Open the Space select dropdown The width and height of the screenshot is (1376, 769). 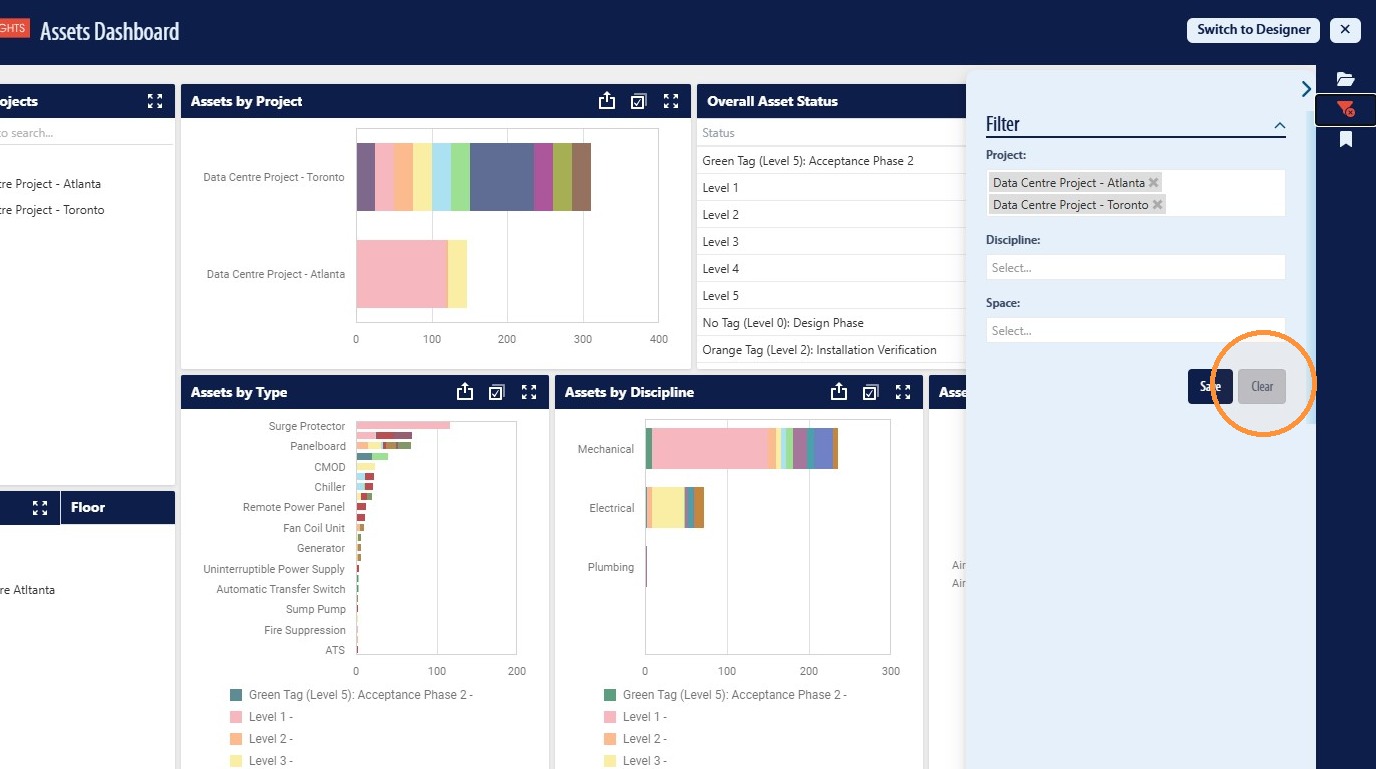1135,330
